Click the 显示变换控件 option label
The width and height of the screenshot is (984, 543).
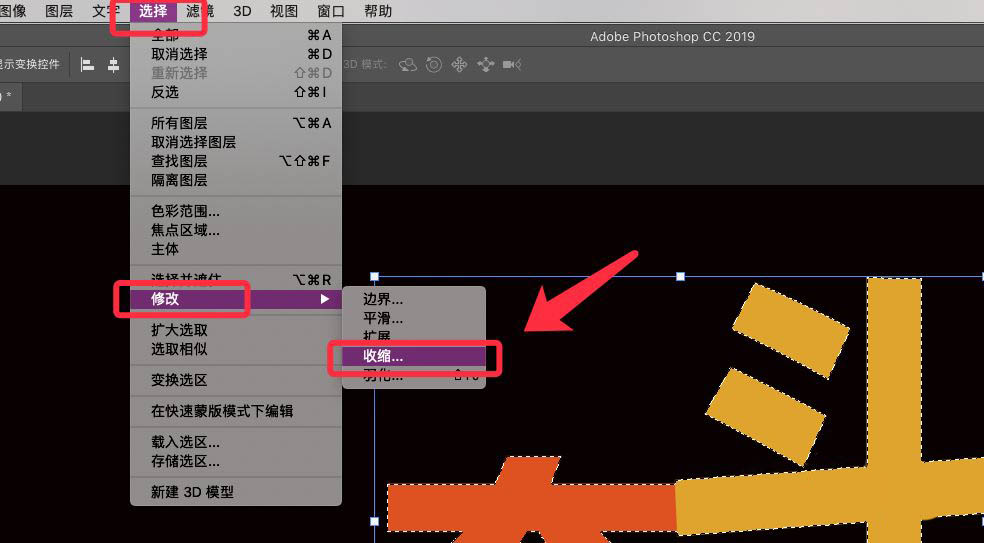[29, 65]
